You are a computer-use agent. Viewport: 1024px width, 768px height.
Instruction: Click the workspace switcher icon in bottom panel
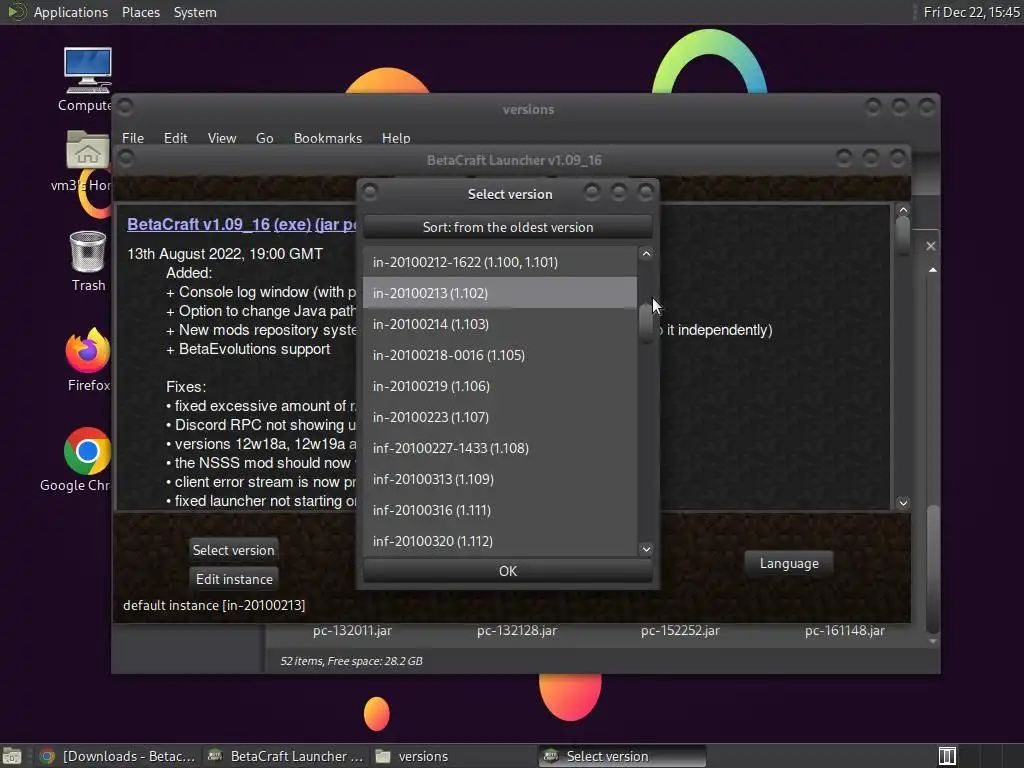pyautogui.click(x=947, y=756)
